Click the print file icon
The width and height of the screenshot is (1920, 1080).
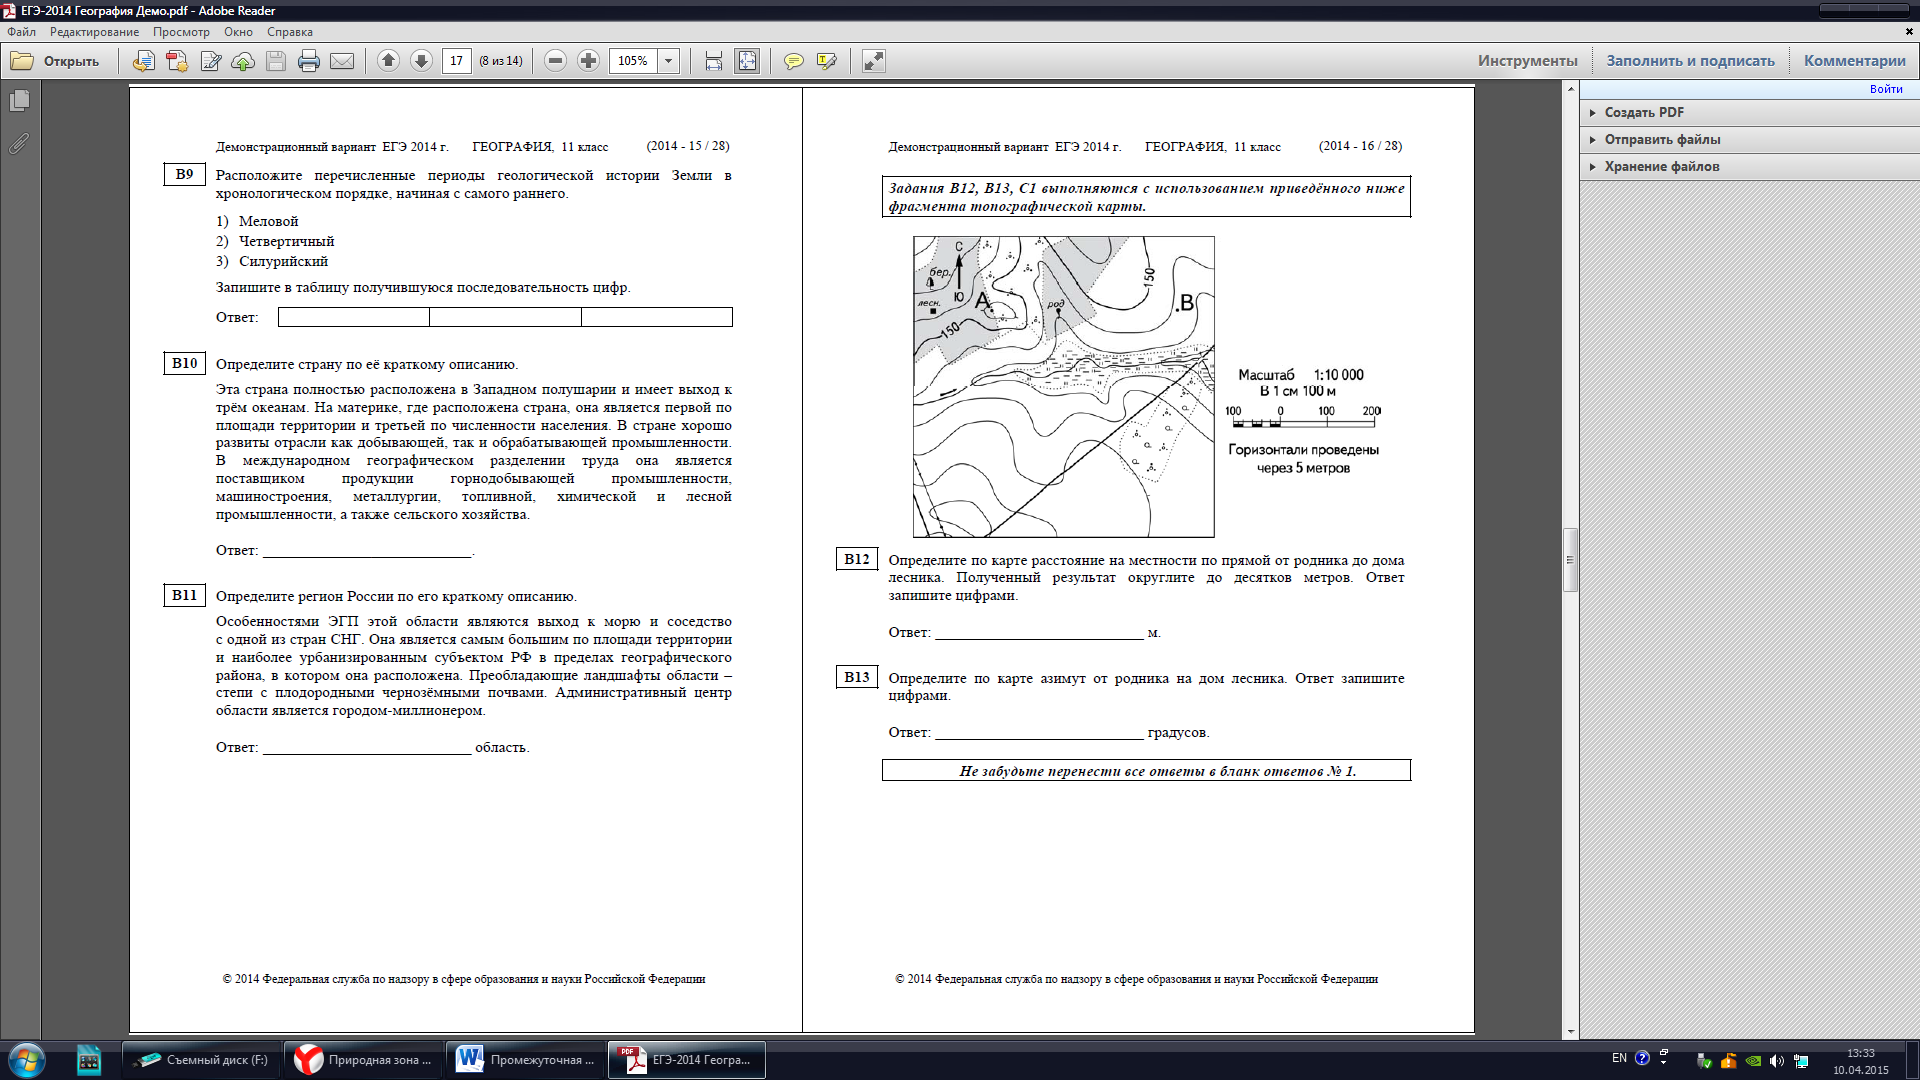point(309,61)
